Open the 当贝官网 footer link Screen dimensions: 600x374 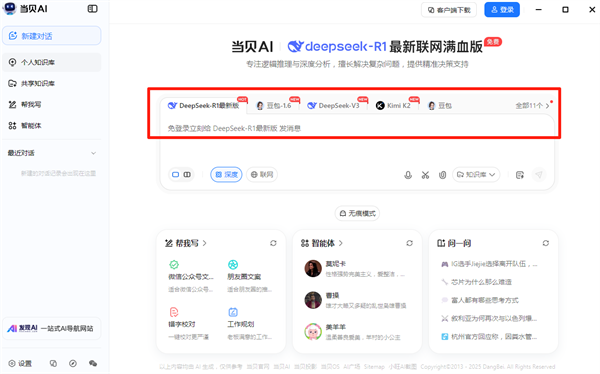tap(258, 367)
